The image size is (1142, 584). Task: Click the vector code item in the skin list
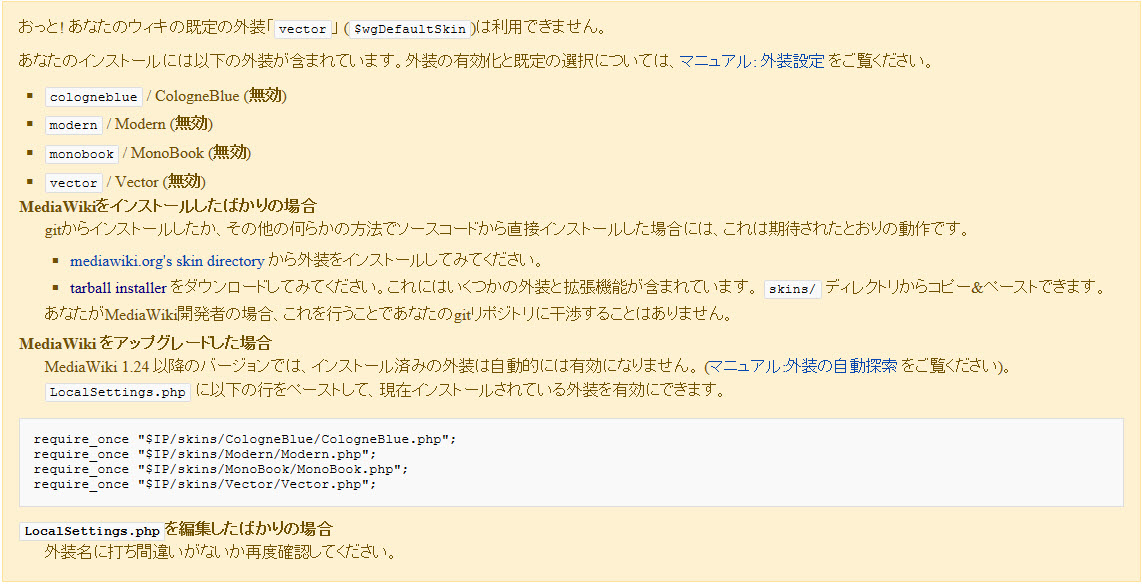point(73,182)
